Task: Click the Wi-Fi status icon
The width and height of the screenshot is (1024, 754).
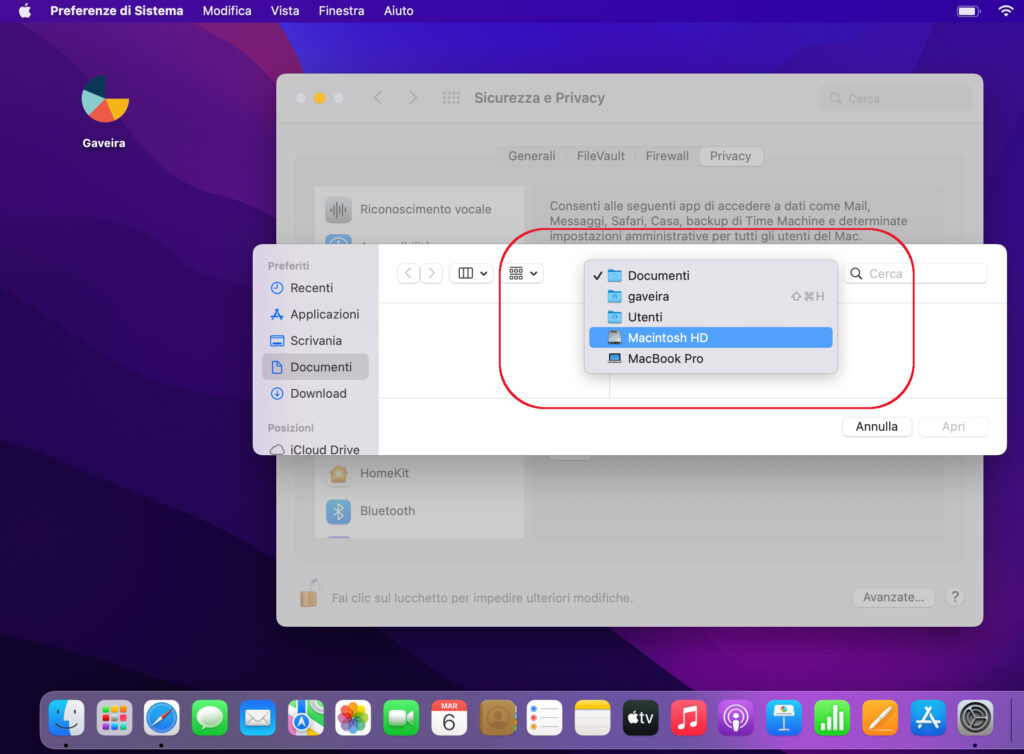Action: tap(1006, 10)
